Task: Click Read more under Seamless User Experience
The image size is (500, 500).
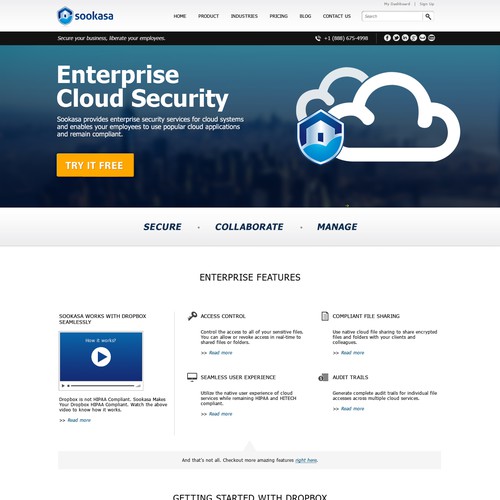Action: click(221, 414)
